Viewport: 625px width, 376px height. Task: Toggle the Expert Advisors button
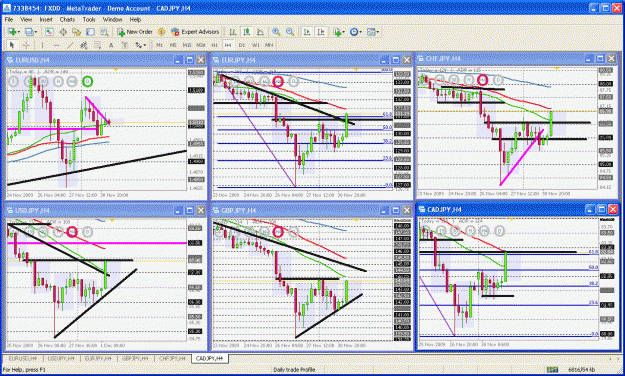[195, 32]
